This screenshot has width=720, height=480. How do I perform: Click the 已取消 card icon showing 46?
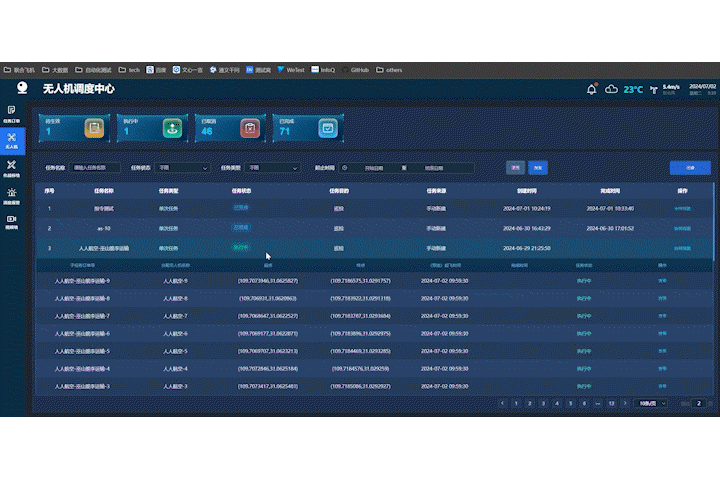point(249,128)
